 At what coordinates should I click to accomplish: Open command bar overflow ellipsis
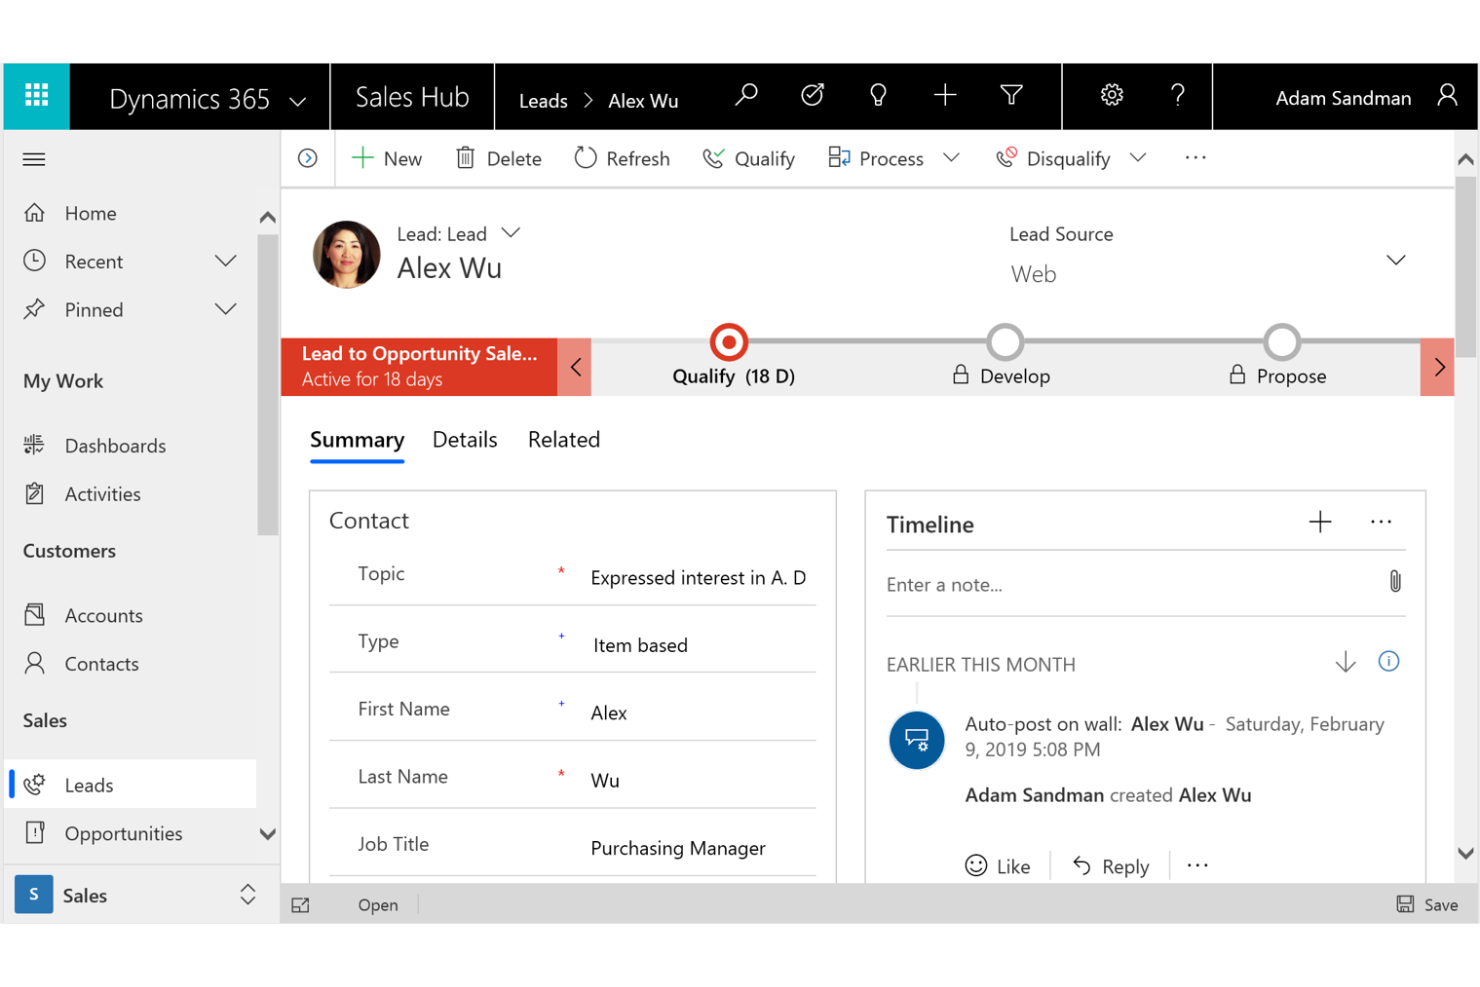coord(1195,158)
